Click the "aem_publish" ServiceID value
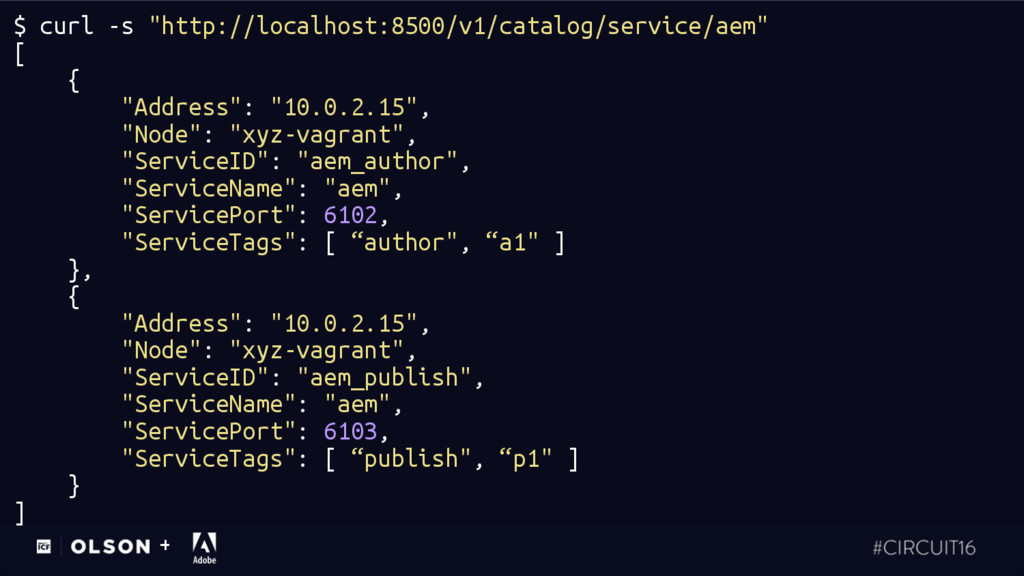This screenshot has width=1024, height=576. click(384, 377)
